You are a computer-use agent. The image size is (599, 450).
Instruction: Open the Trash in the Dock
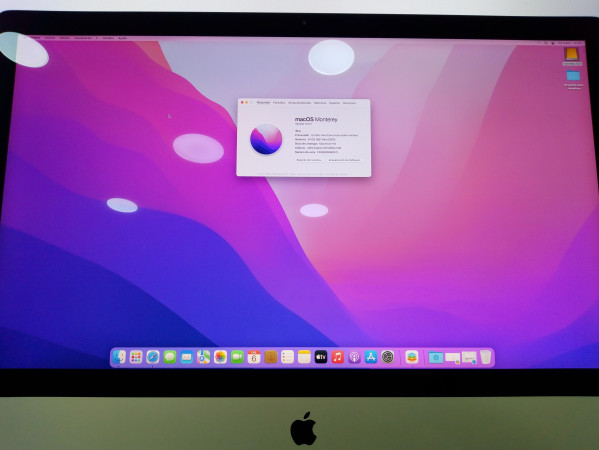[x=486, y=357]
